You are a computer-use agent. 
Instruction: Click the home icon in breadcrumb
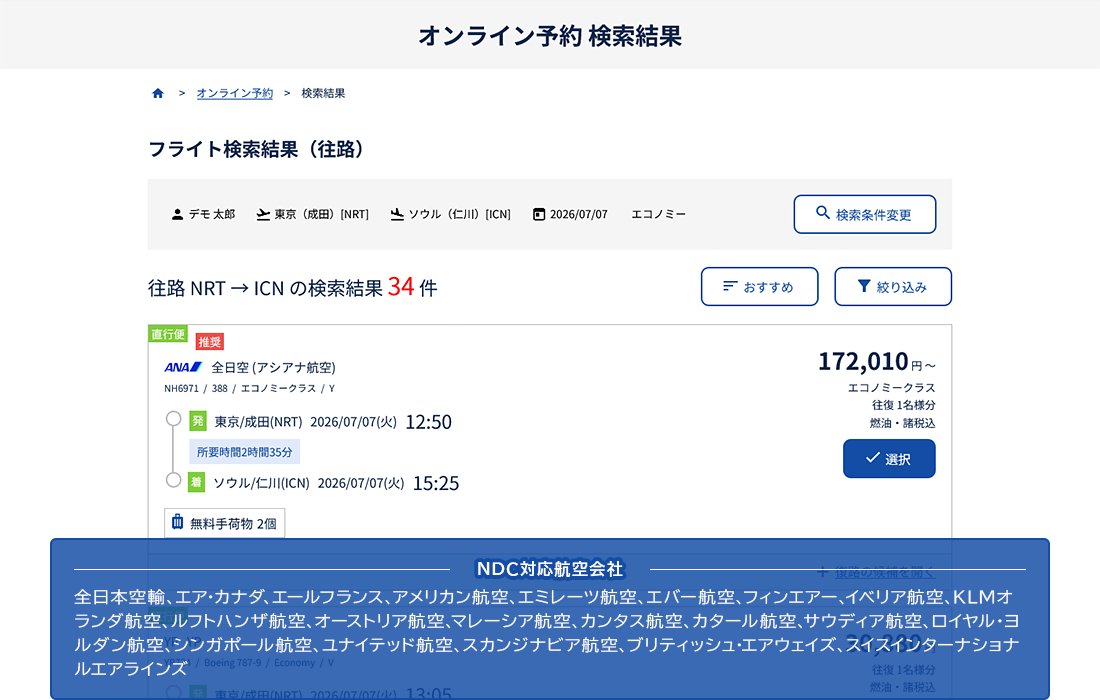pos(158,93)
